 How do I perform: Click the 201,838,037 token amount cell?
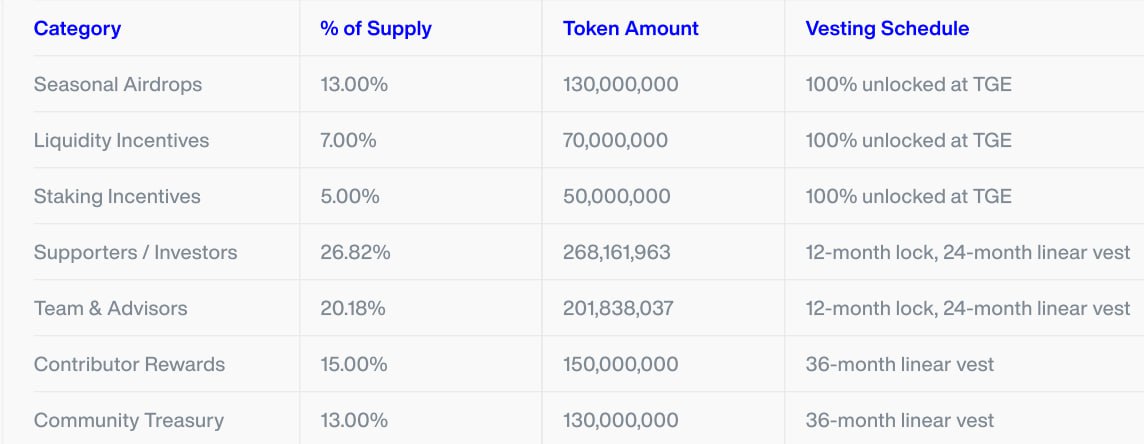(618, 308)
